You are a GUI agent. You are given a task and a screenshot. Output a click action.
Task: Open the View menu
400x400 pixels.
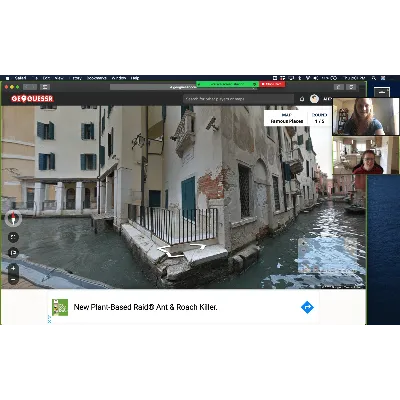pos(59,78)
